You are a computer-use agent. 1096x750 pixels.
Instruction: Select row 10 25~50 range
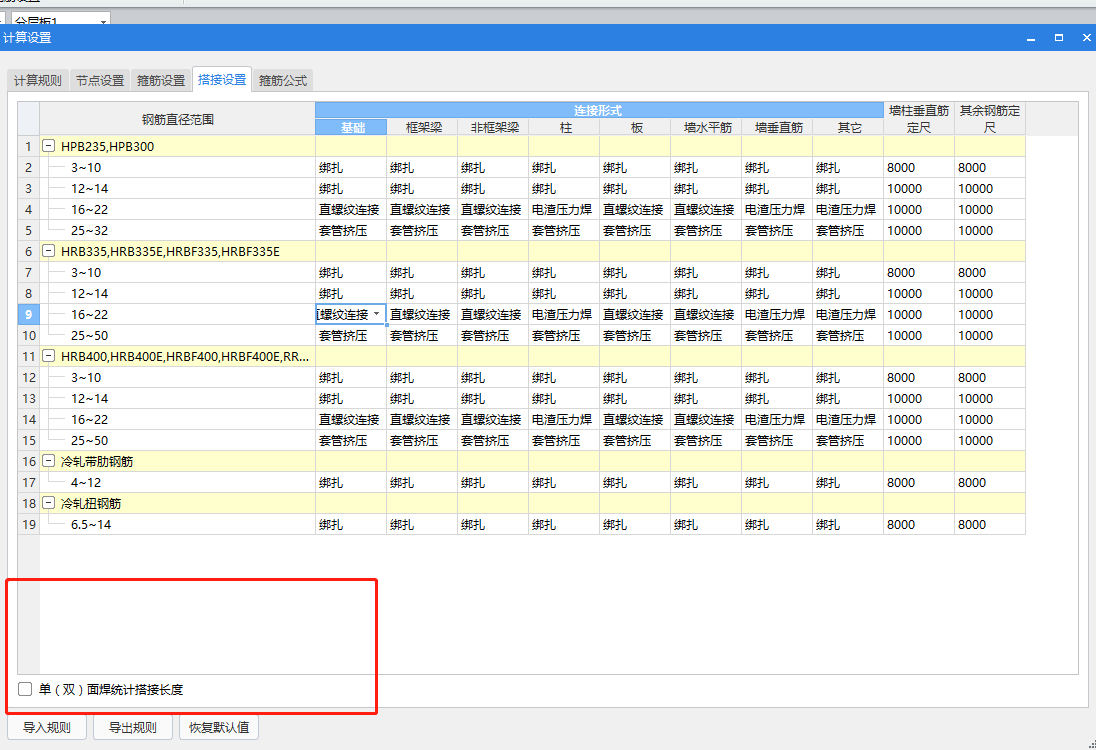click(x=178, y=336)
